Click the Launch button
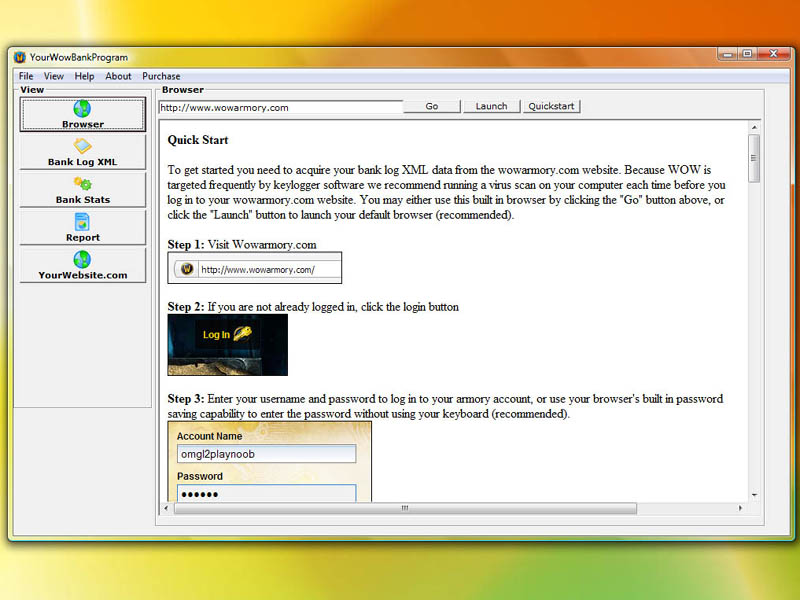 click(x=491, y=106)
